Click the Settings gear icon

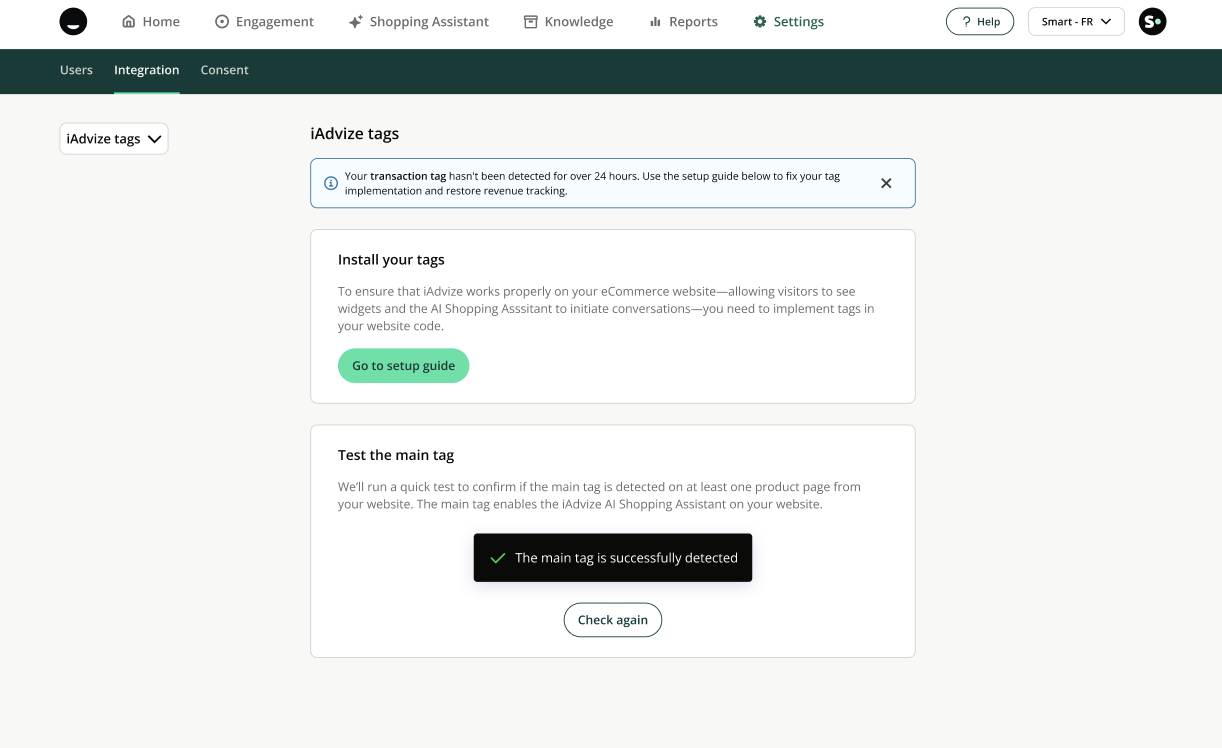point(760,22)
